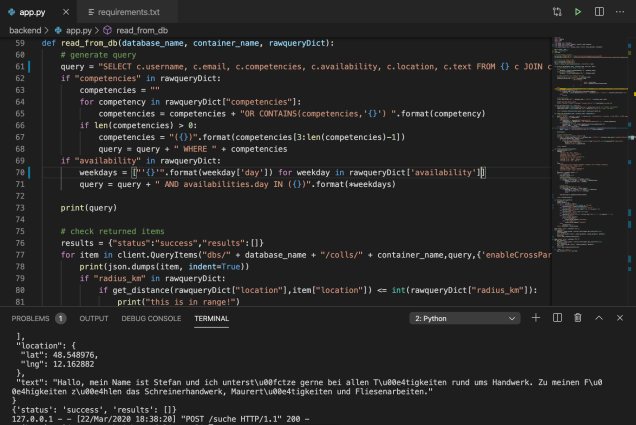
Task: Click line number 59 in the gutter
Action: (20, 43)
